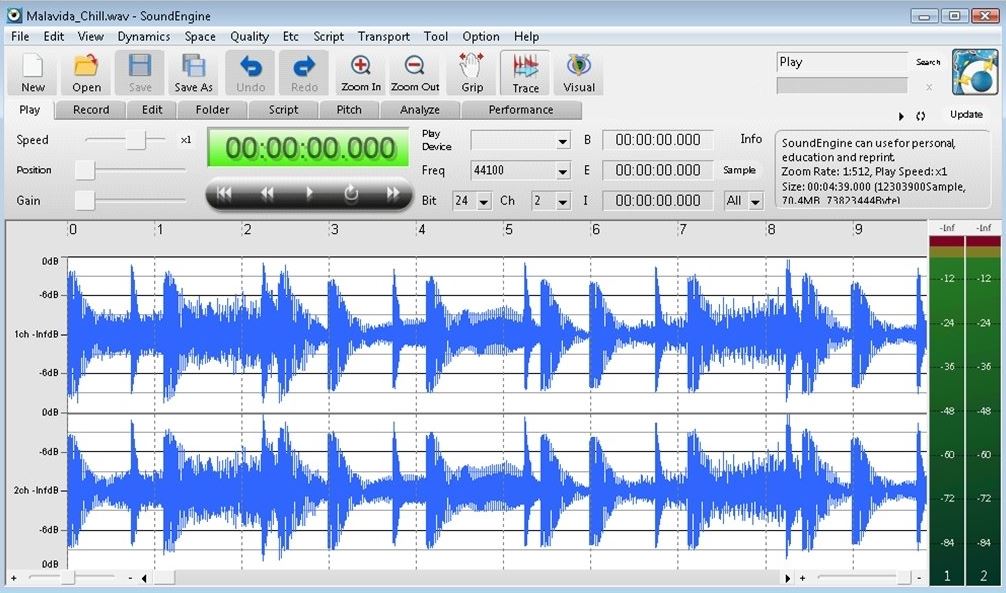Click the fast-forward transport button
This screenshot has width=1006, height=593.
pos(393,193)
